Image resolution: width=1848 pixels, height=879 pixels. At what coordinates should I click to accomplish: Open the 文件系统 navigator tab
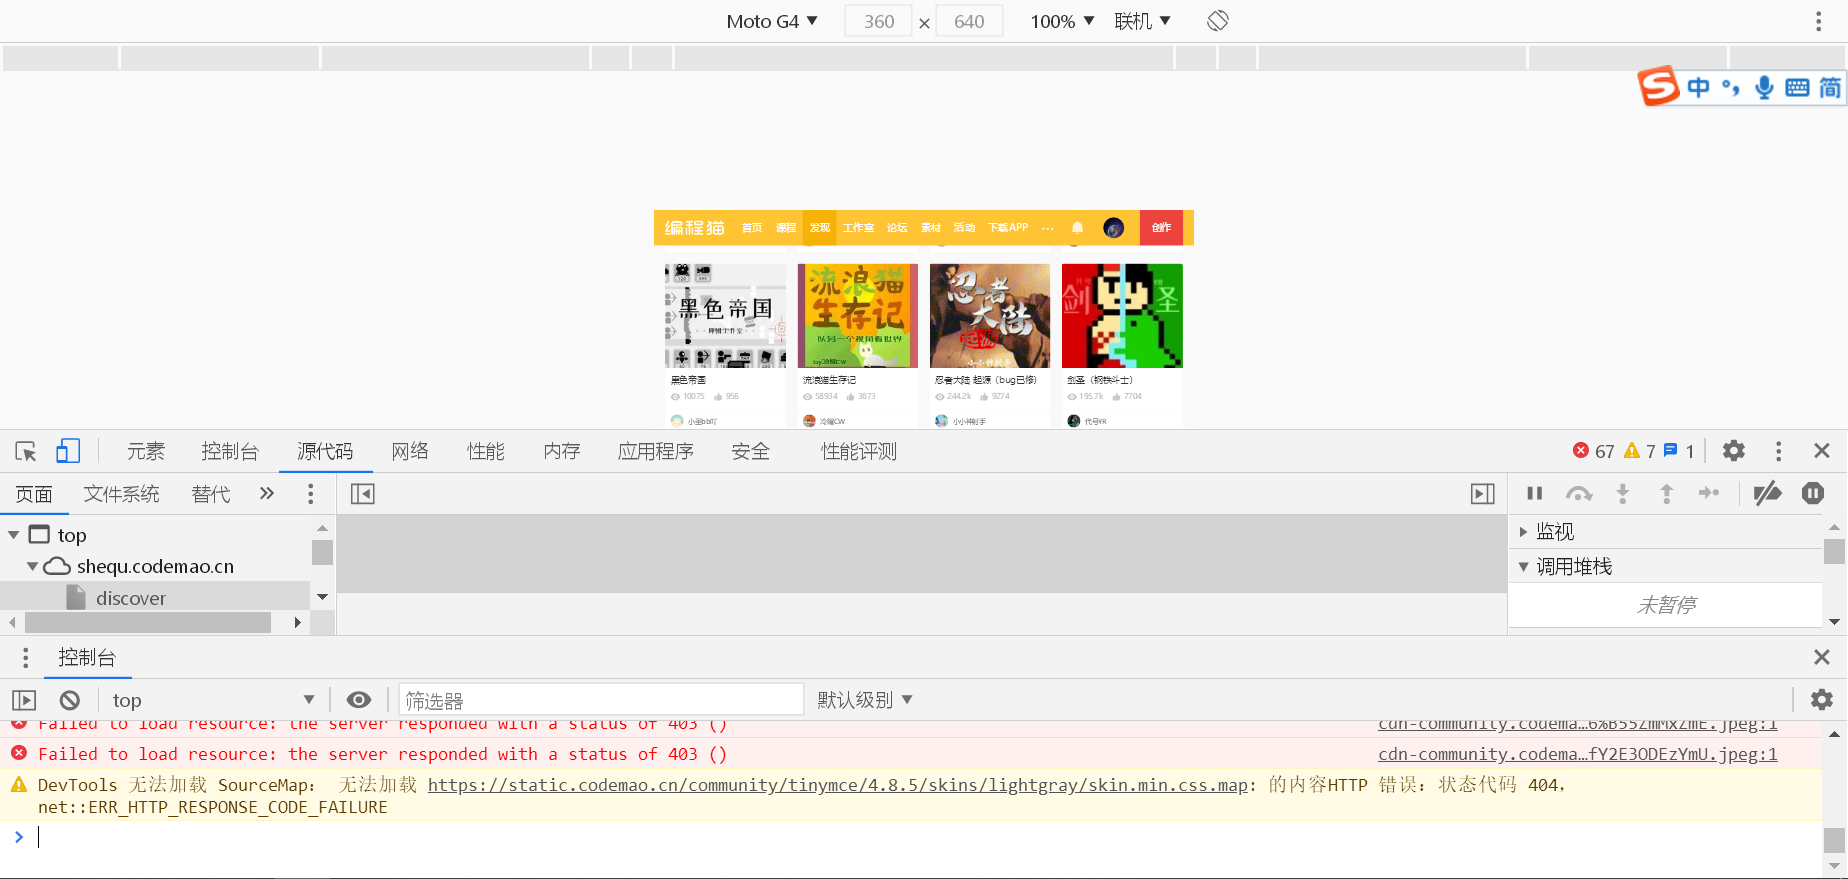coord(122,494)
